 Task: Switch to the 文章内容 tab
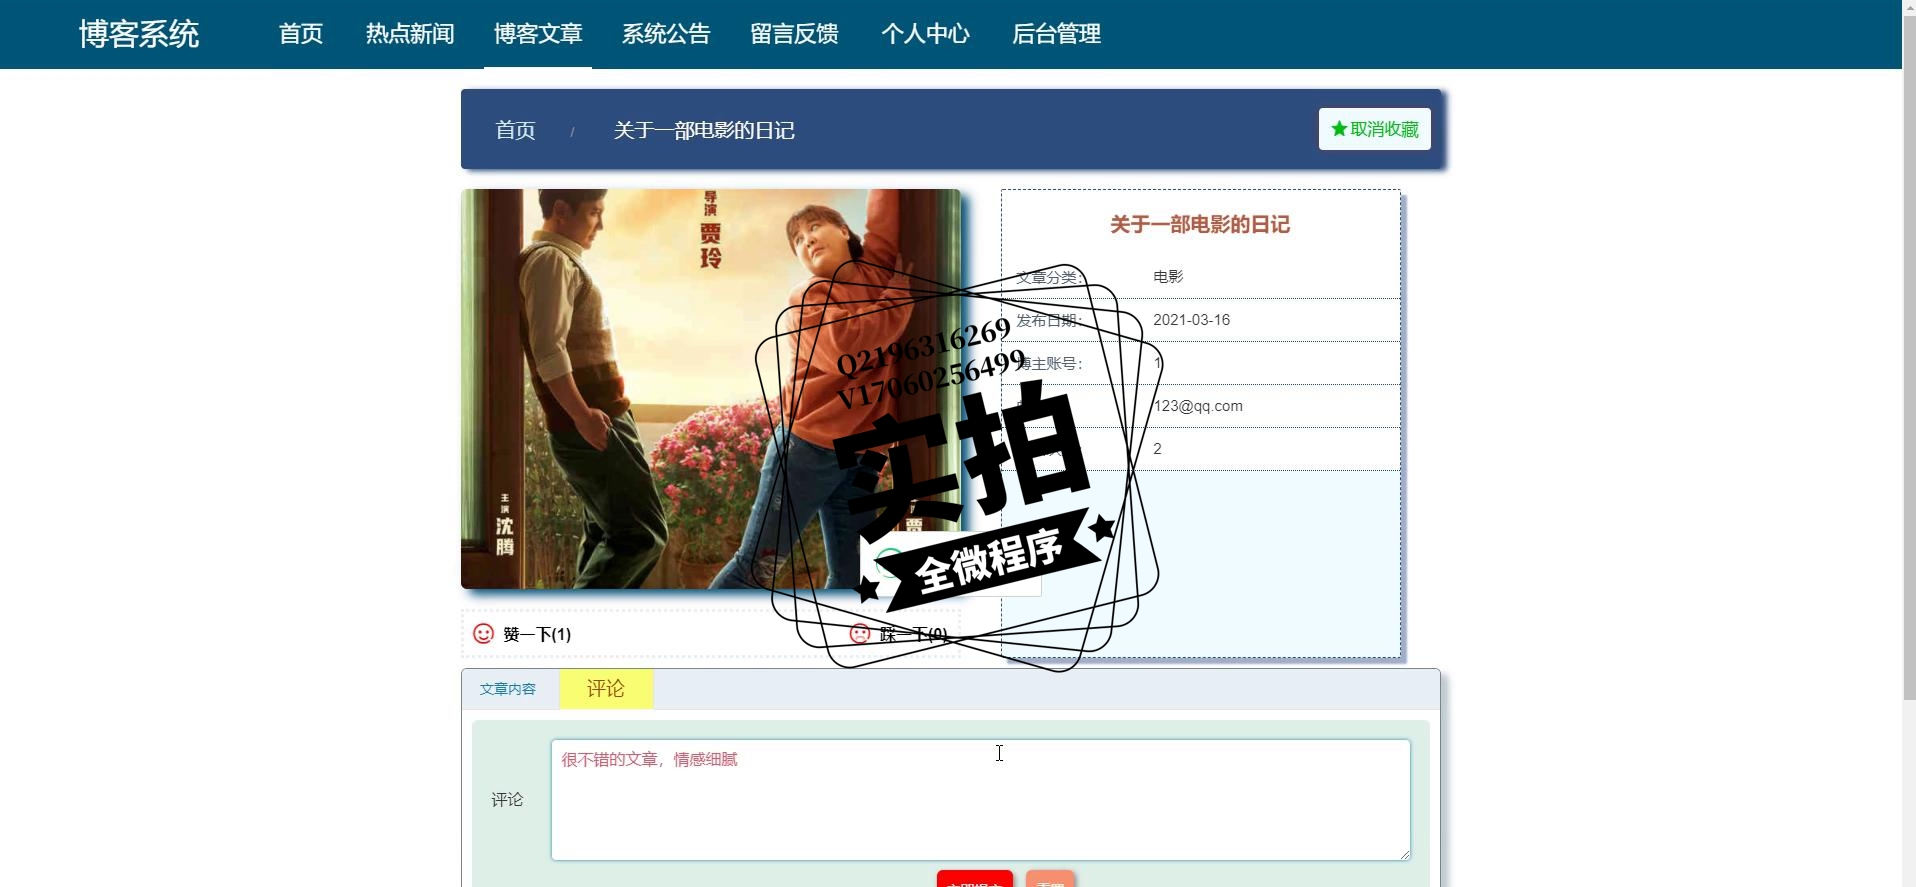[x=508, y=689]
